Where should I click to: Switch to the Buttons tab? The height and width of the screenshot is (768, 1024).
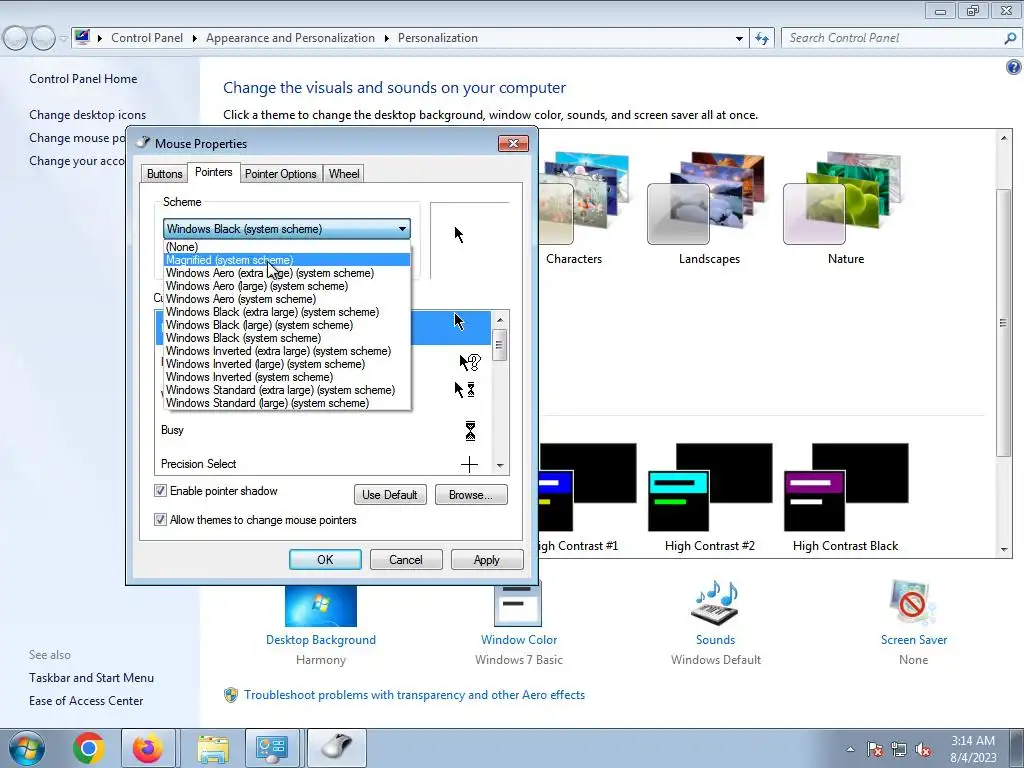click(164, 174)
